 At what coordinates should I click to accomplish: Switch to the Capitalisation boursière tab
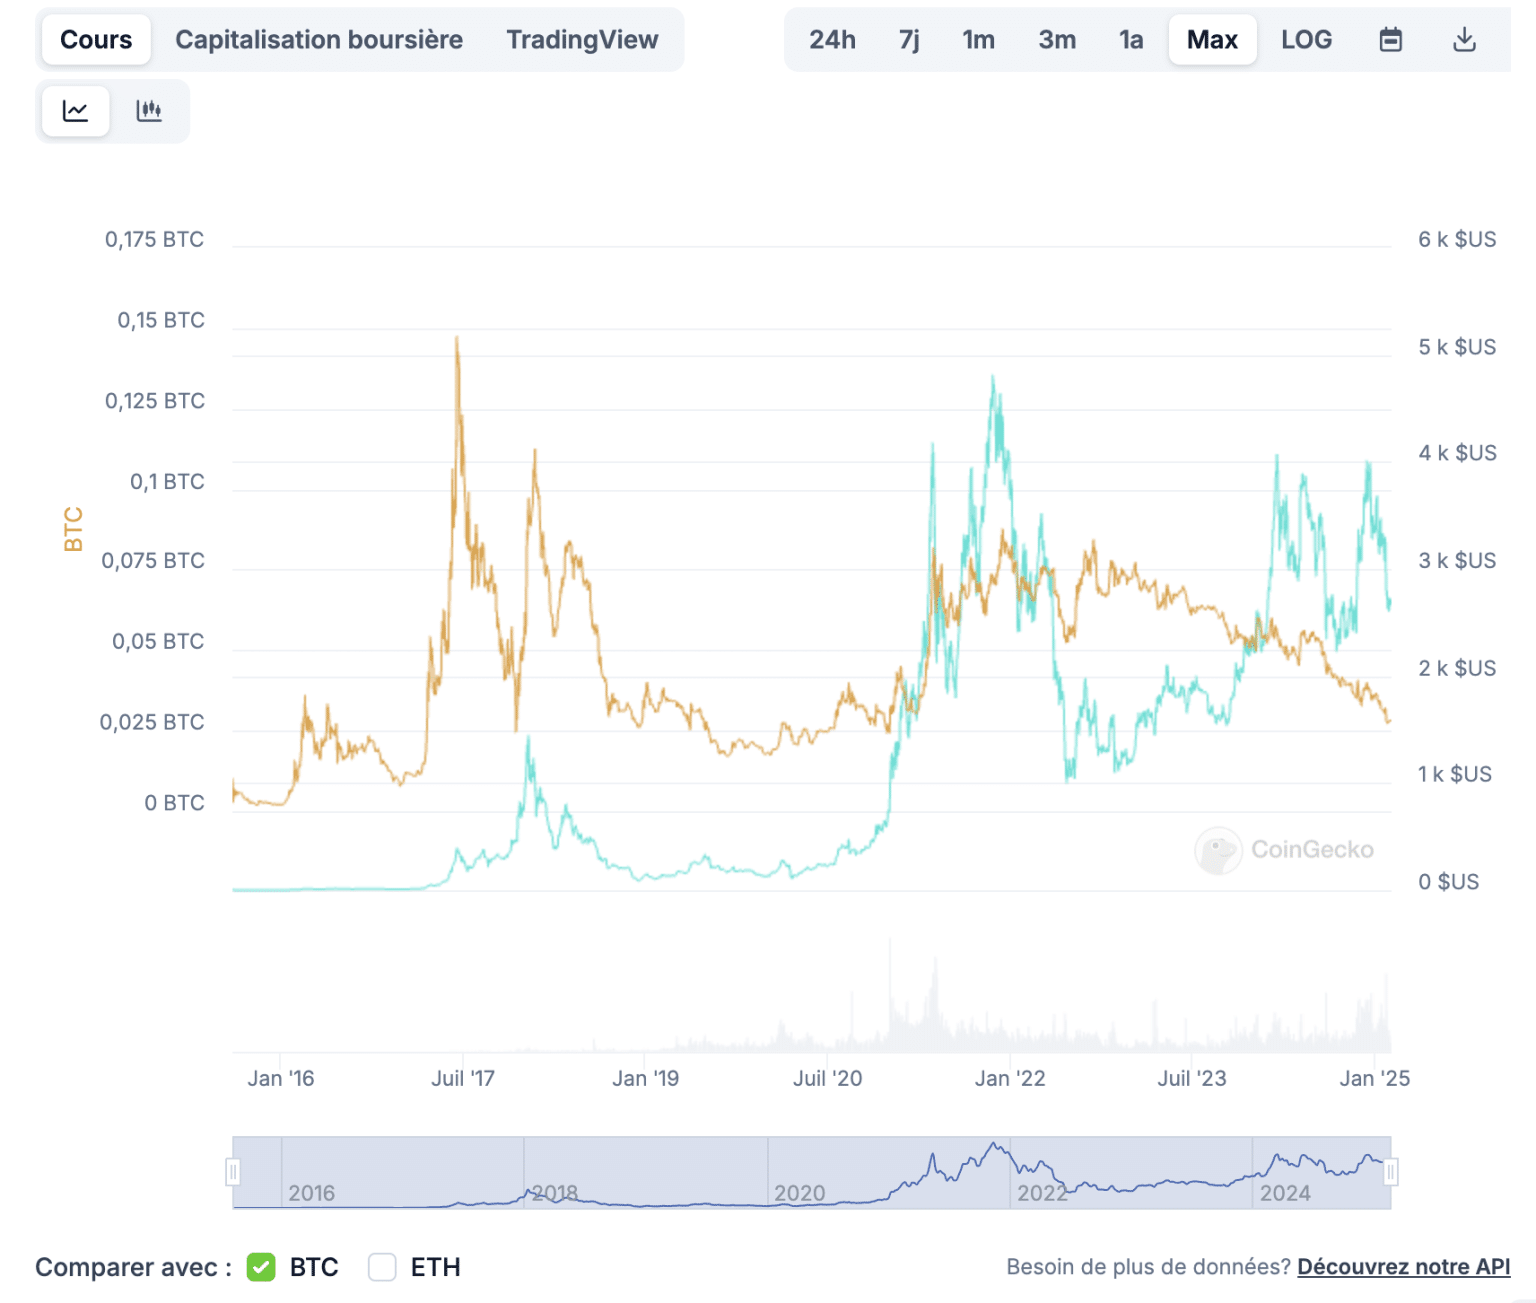318,39
